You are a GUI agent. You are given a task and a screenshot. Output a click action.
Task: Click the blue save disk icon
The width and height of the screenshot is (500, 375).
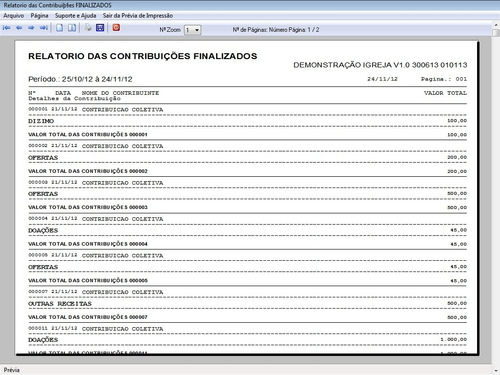pos(100,28)
